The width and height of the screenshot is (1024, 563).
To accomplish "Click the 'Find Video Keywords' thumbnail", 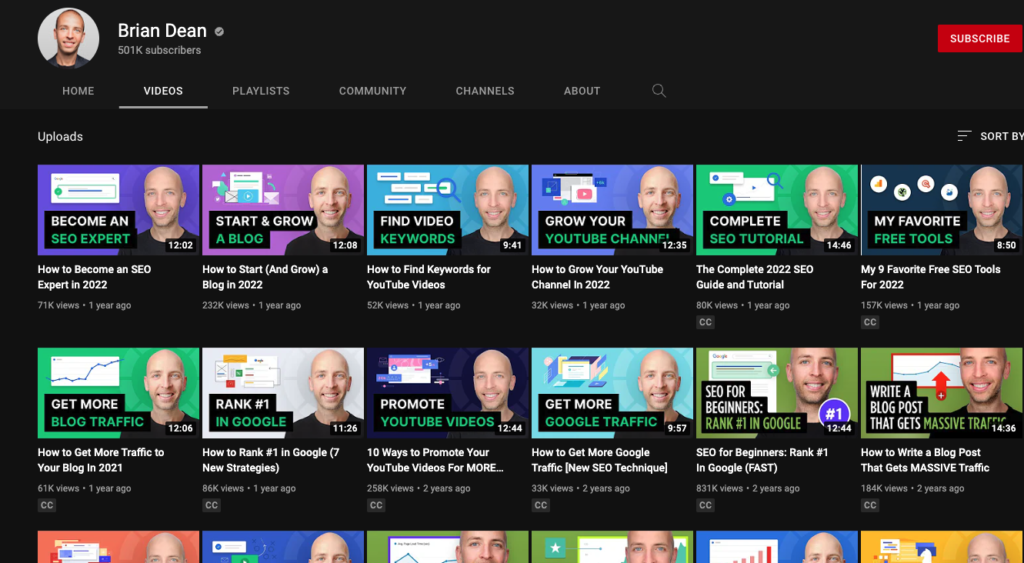I will pyautogui.click(x=447, y=210).
